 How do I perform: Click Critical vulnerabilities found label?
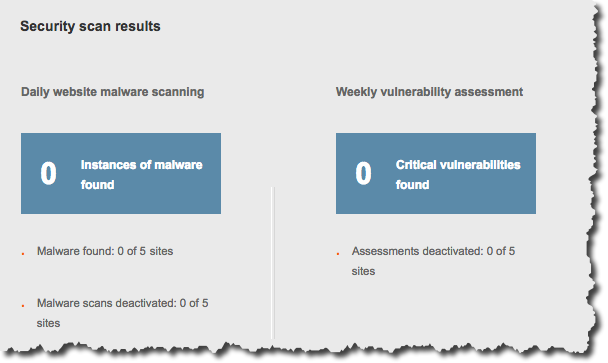click(x=458, y=175)
